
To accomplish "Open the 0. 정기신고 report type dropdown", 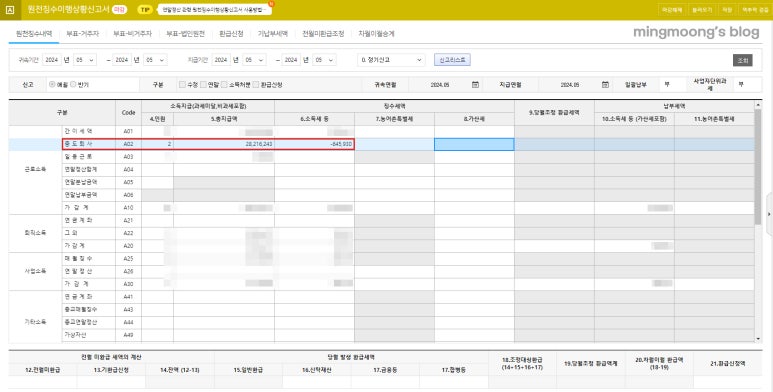I will pyautogui.click(x=391, y=60).
